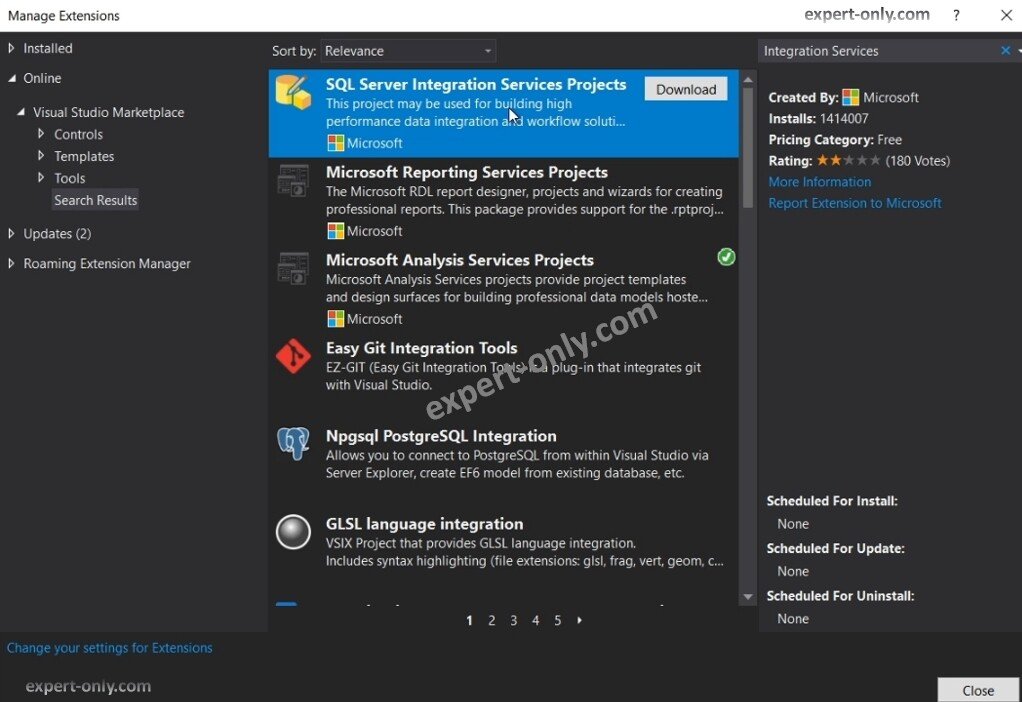This screenshot has height=702, width=1022.
Task: Click the help question mark icon
Action: click(955, 15)
